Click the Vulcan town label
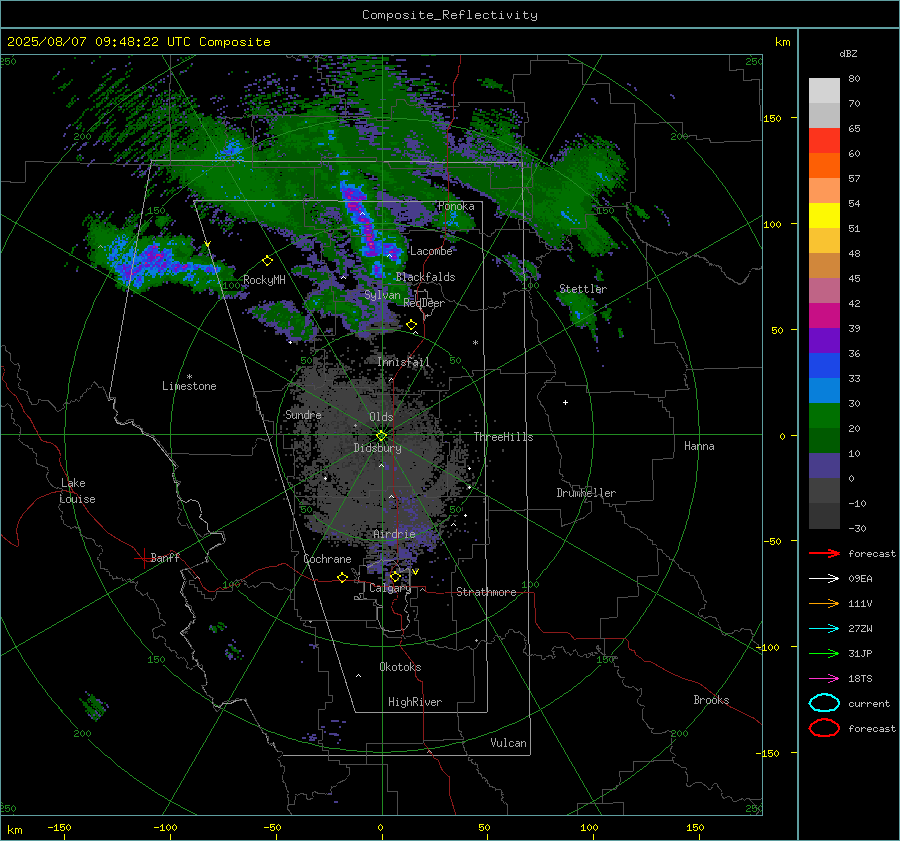This screenshot has width=900, height=841. coord(508,743)
